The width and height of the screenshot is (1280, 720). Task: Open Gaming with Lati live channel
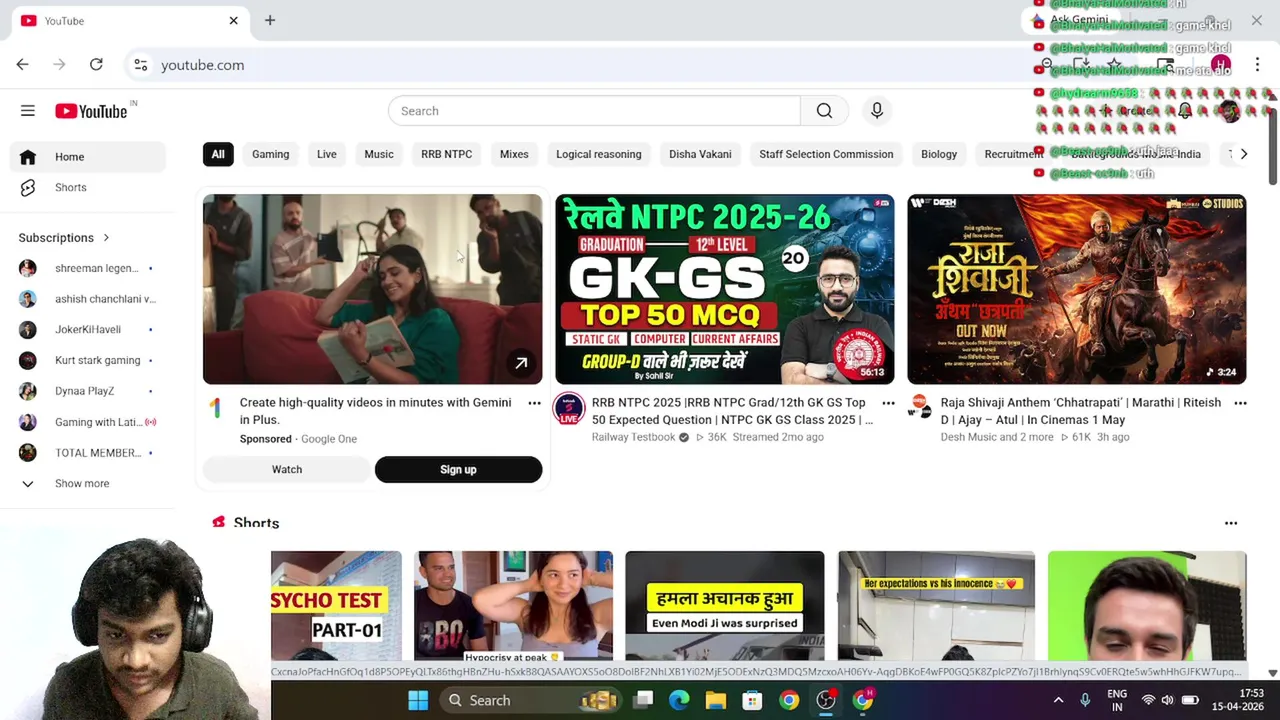88,422
